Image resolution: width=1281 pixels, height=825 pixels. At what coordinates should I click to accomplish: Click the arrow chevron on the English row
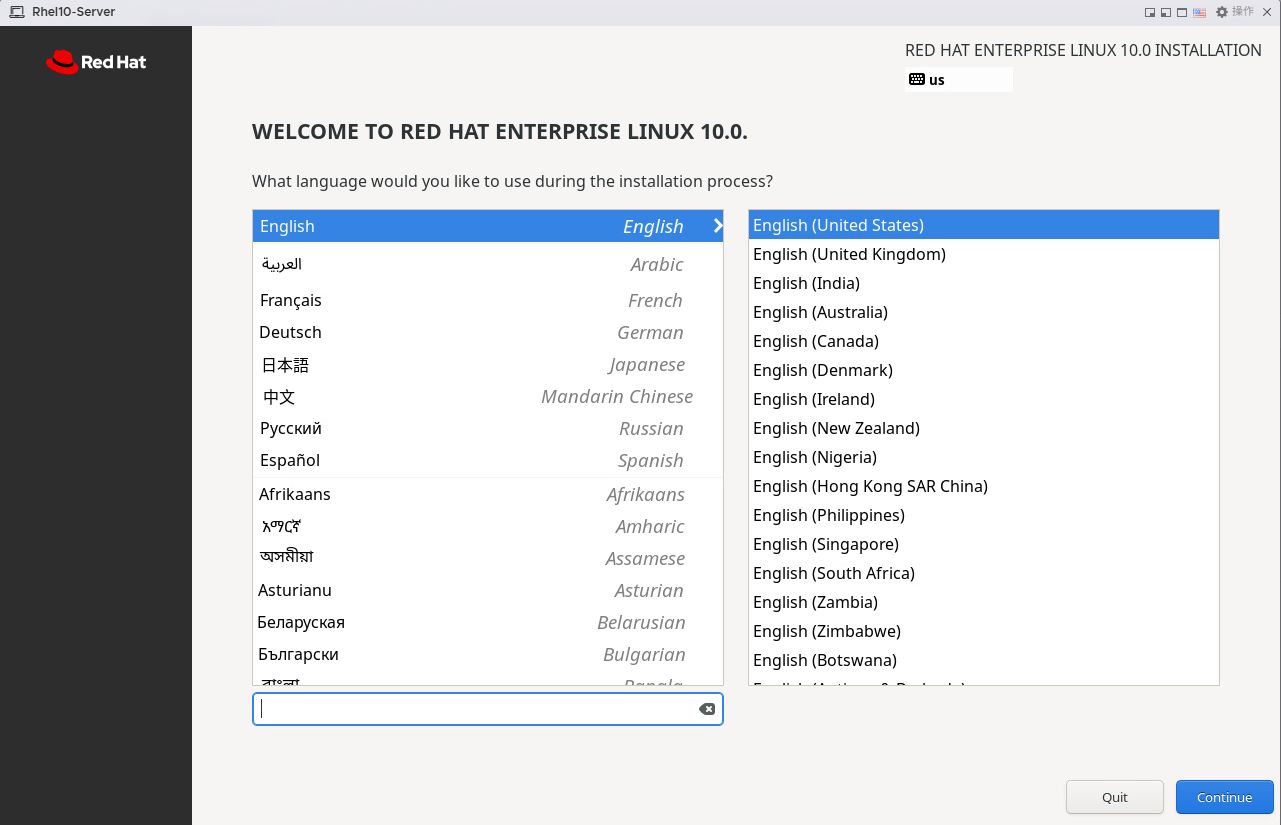coord(717,226)
